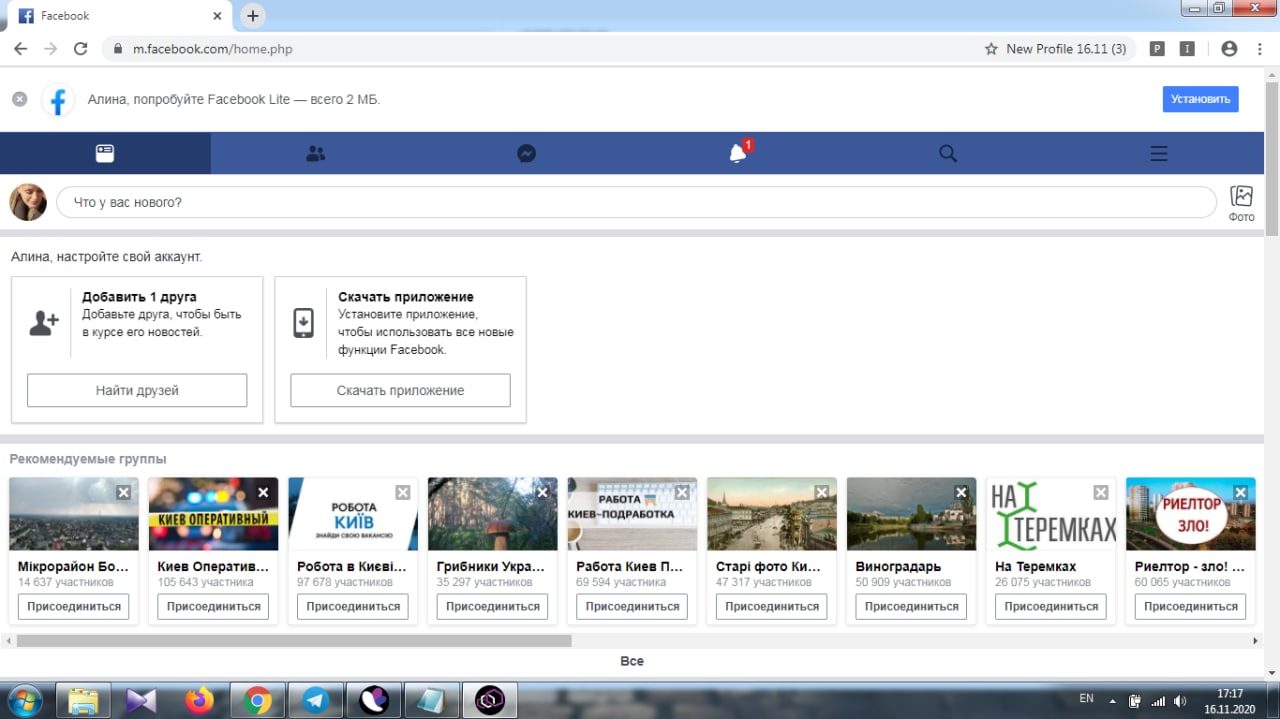
Task: Open Firefox from the taskbar
Action: click(x=200, y=700)
